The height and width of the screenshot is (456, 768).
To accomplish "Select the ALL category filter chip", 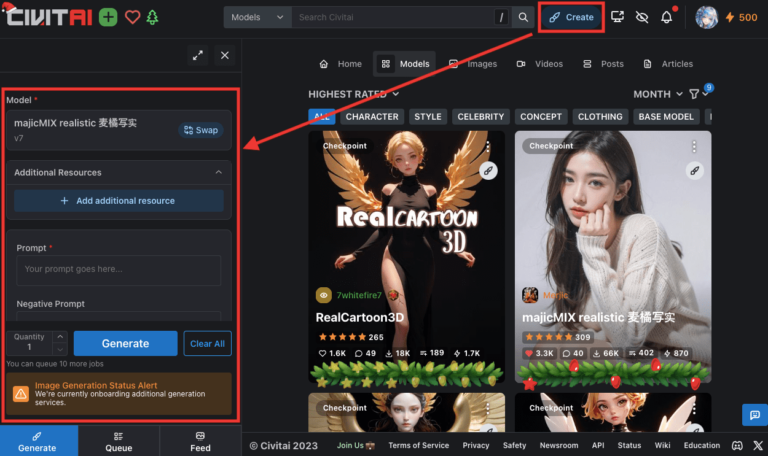I will [322, 117].
